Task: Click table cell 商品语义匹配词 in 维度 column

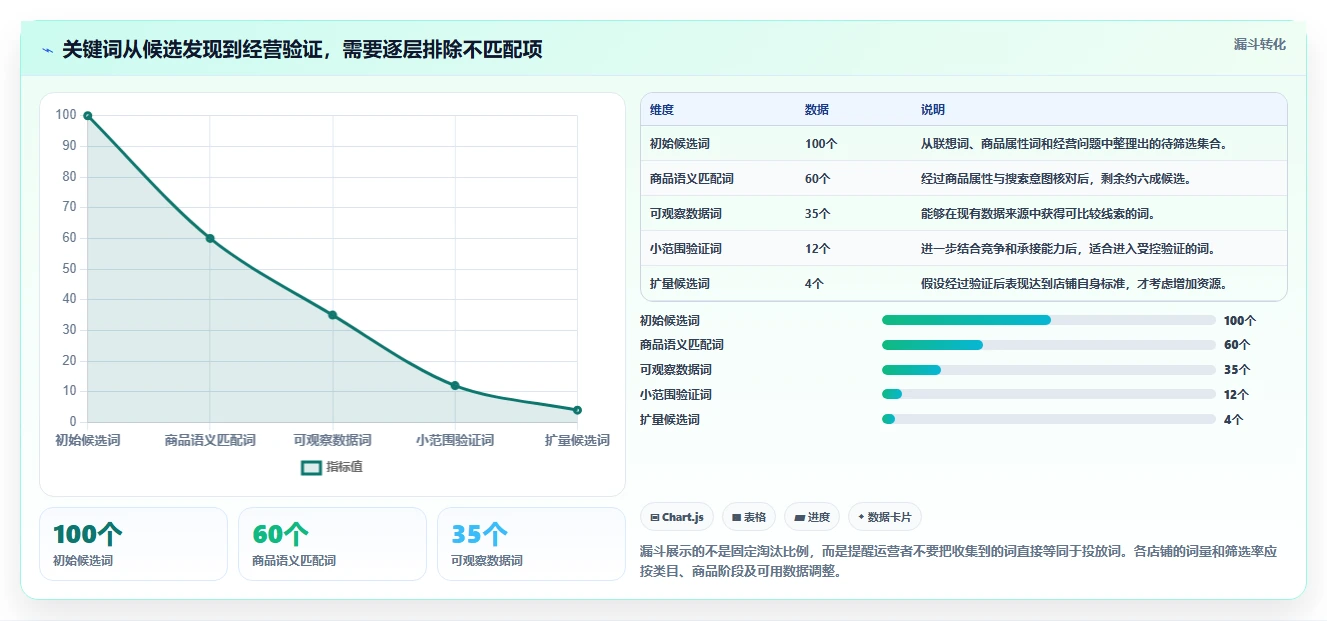Action: coord(692,179)
